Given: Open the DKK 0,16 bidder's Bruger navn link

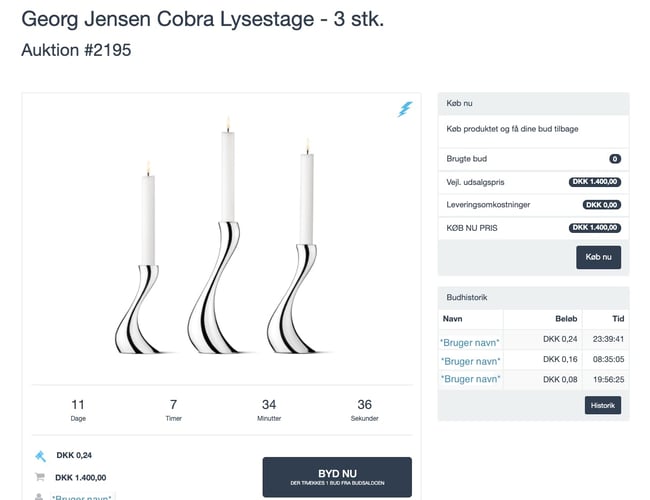Looking at the screenshot, I should pos(470,360).
